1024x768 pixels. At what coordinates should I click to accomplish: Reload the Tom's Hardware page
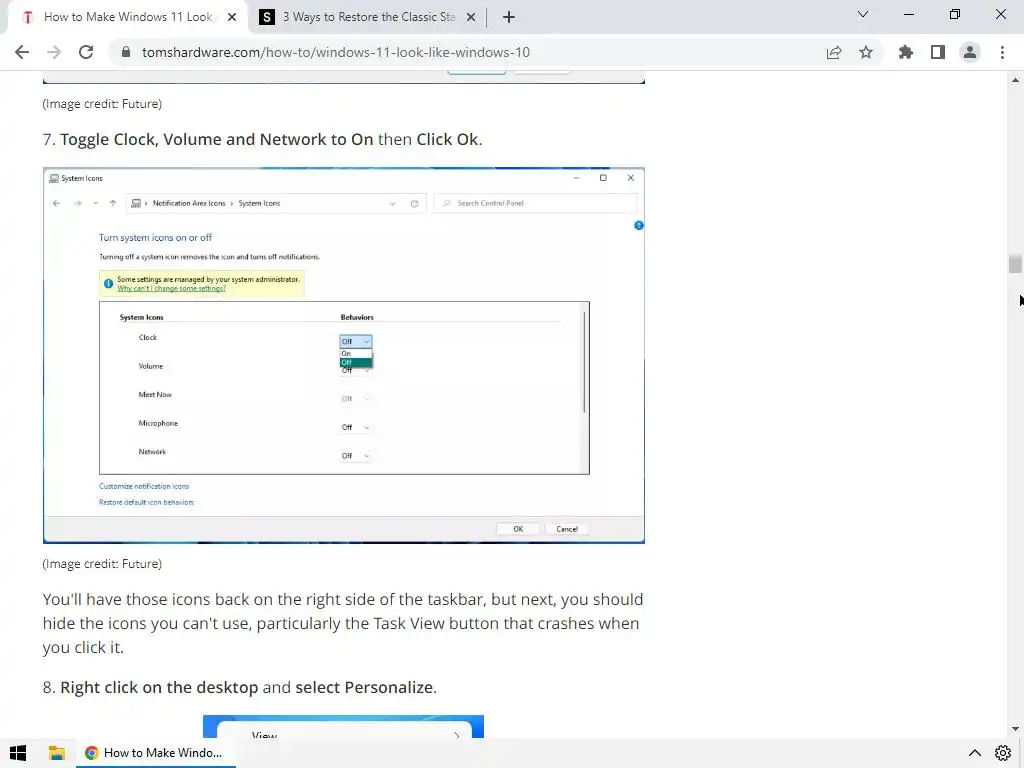(86, 52)
